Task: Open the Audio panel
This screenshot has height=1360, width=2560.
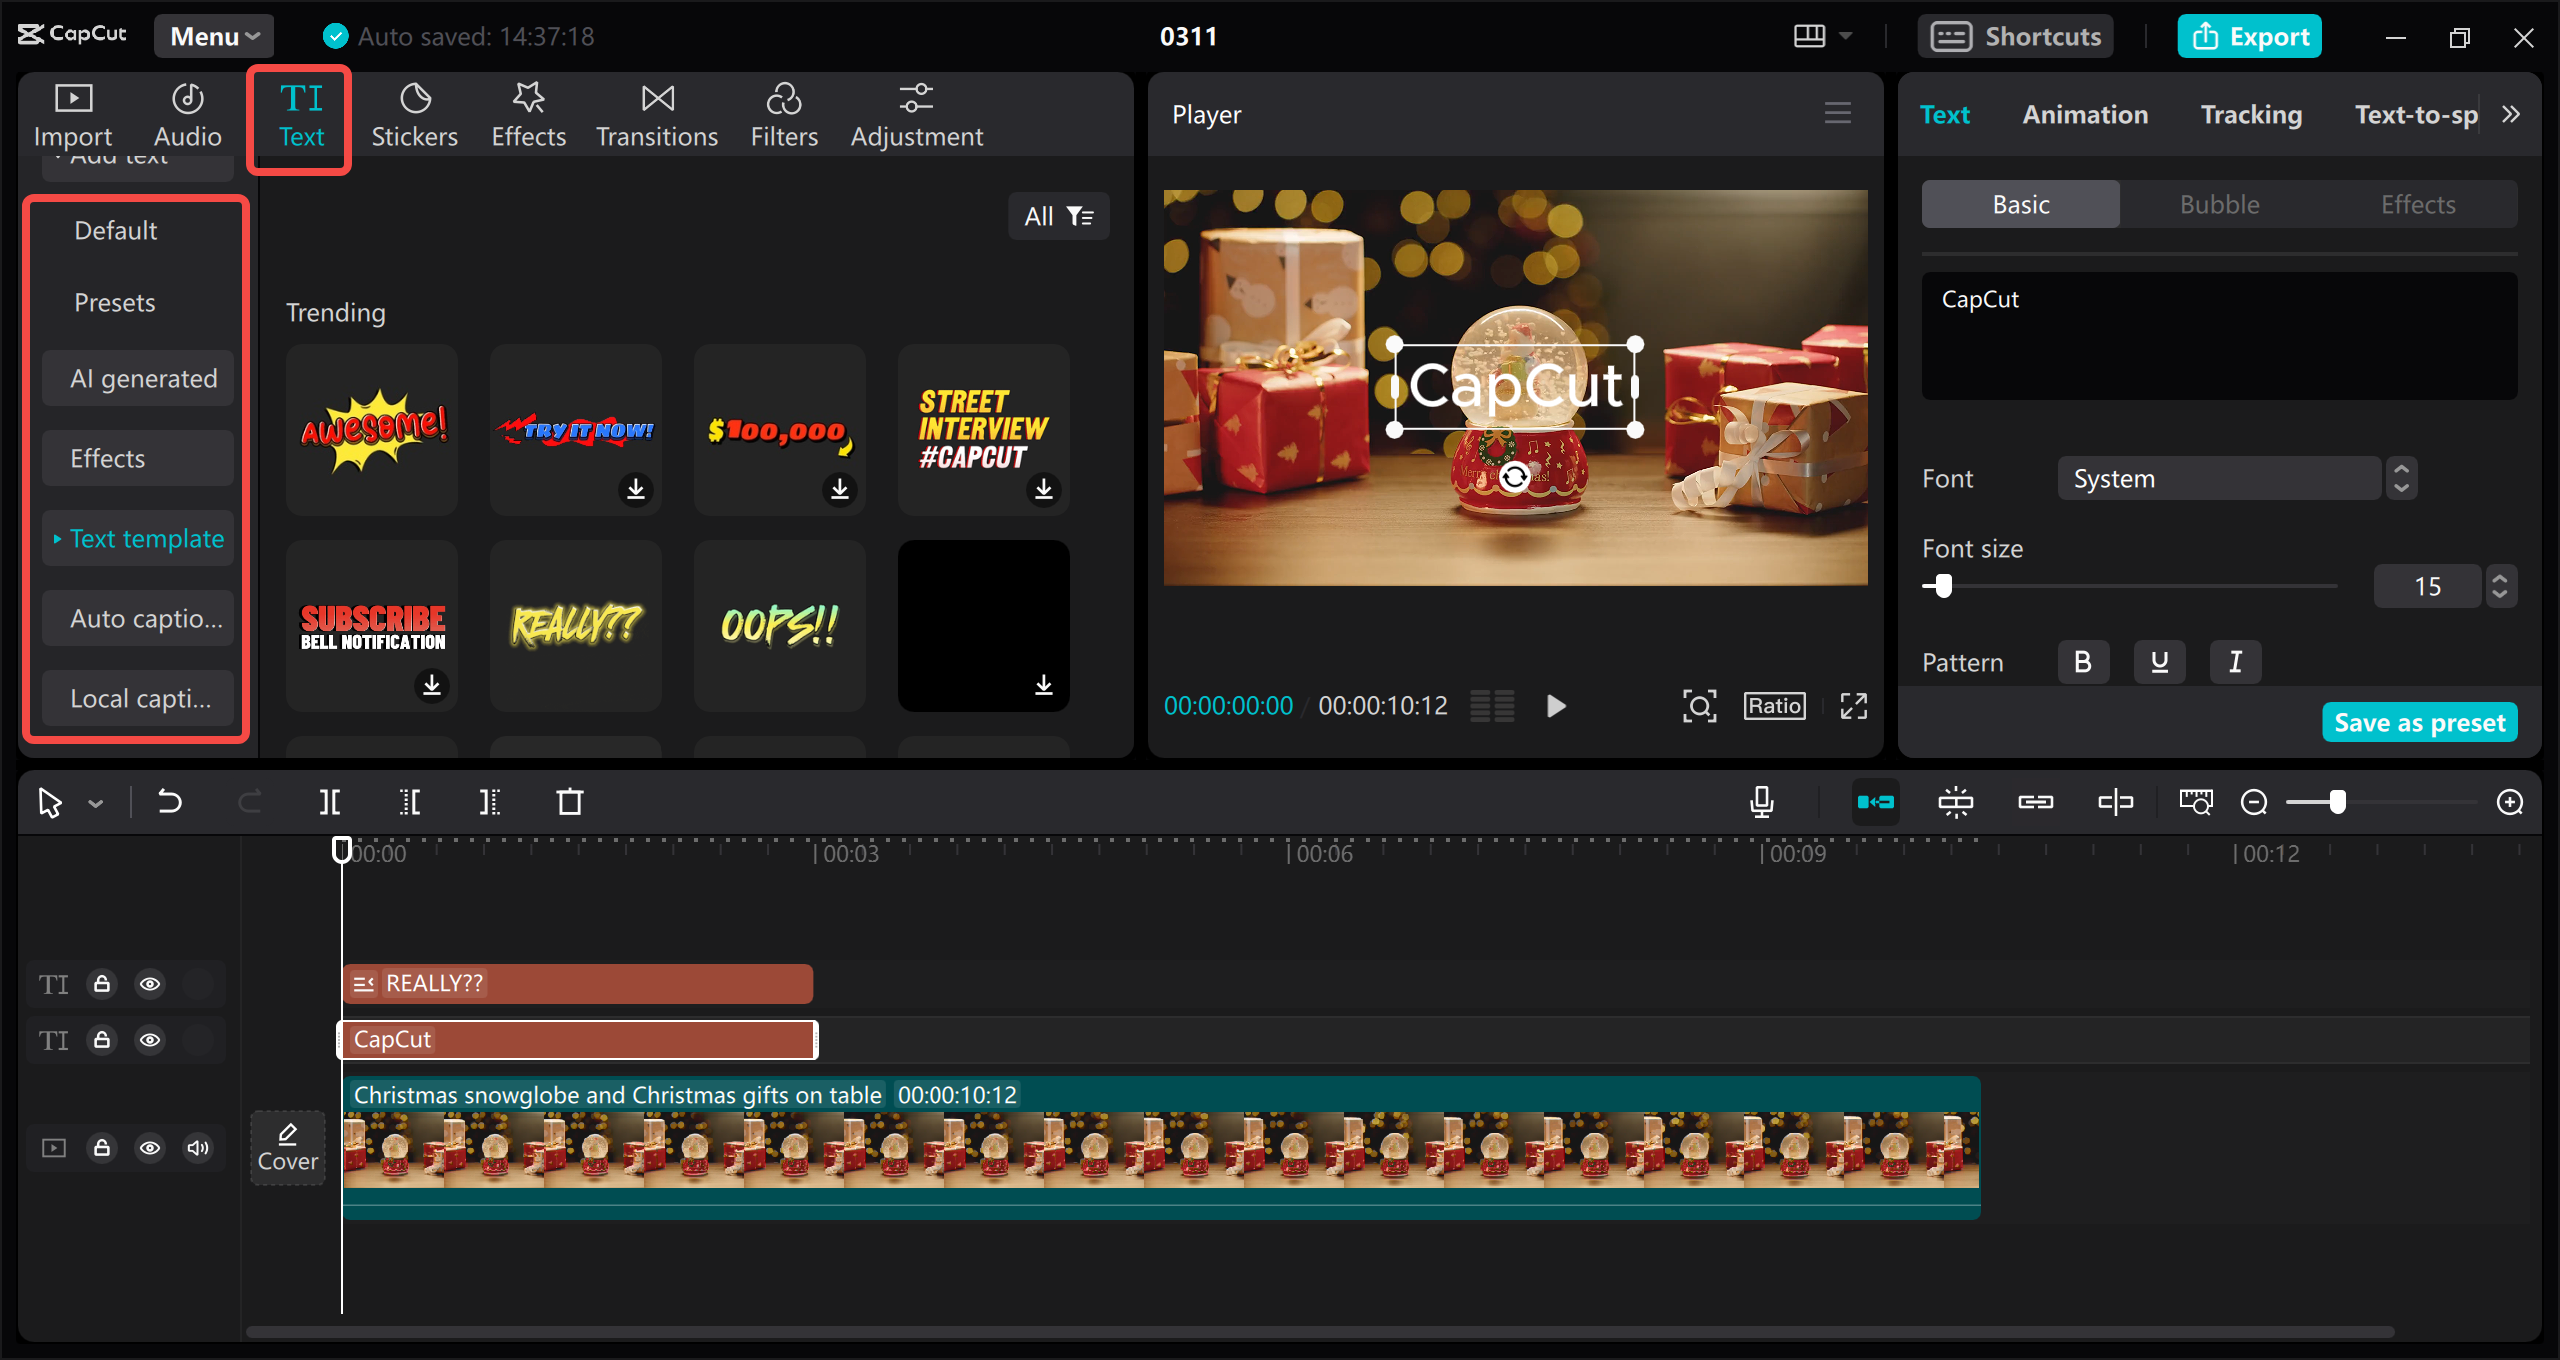Action: 187,117
